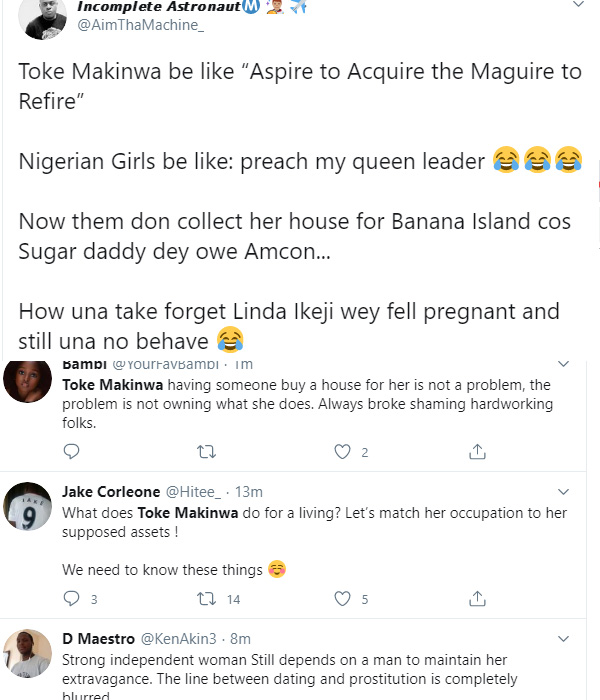Viewport: 600px width, 700px height.
Task: Open Bambi's profile avatar
Action: (28, 380)
